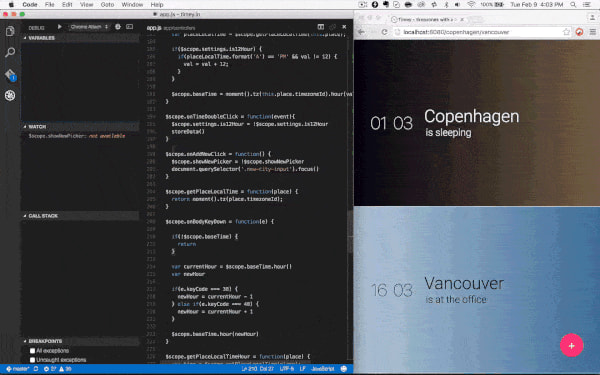Open the Goto menu
The width and height of the screenshot is (600, 375).
107,5
